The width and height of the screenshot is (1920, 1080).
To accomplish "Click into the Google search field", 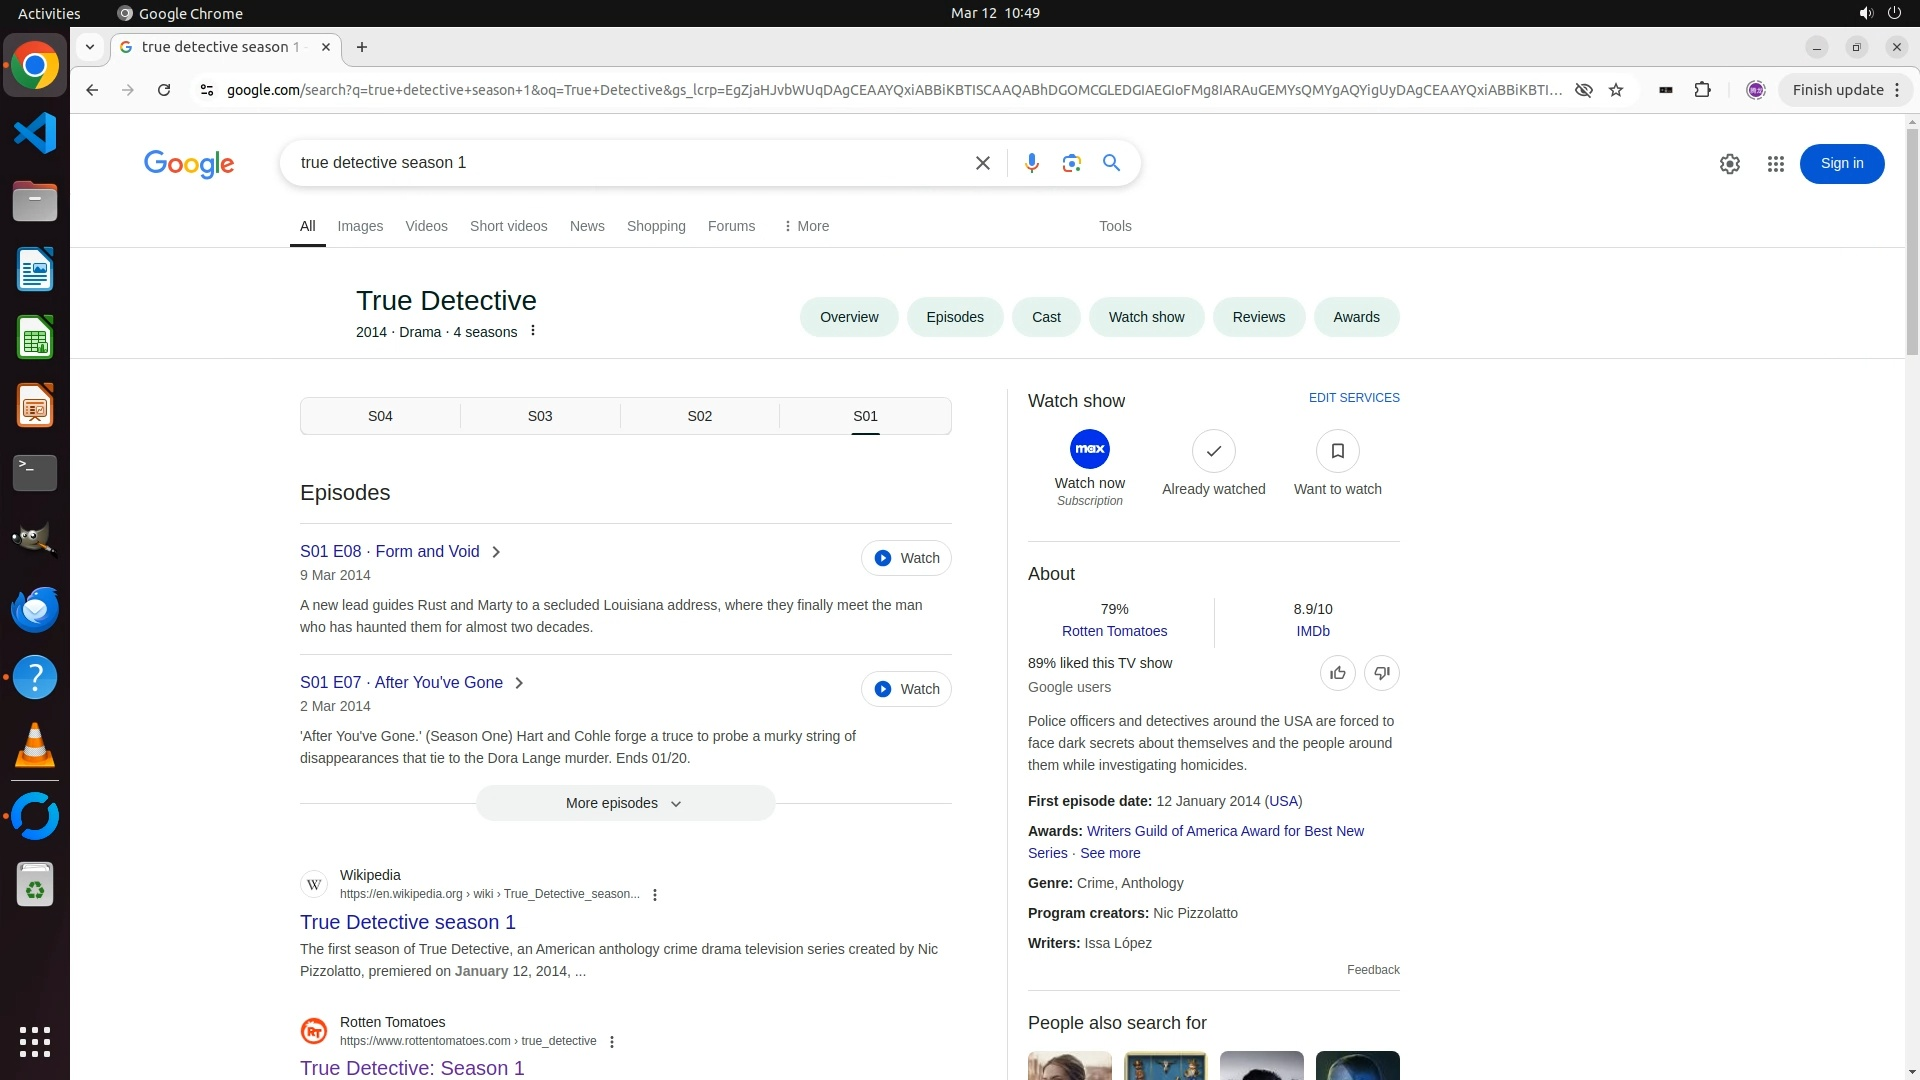I will click(620, 163).
